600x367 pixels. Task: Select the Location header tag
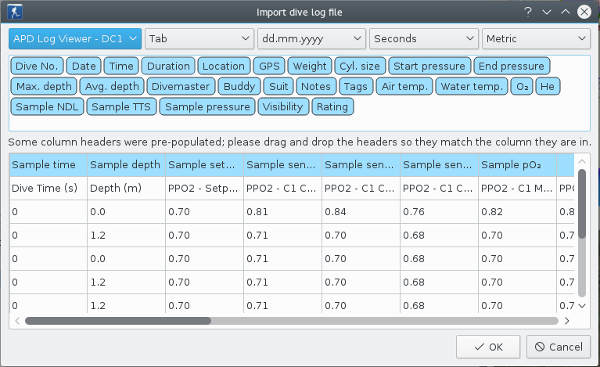coord(224,66)
